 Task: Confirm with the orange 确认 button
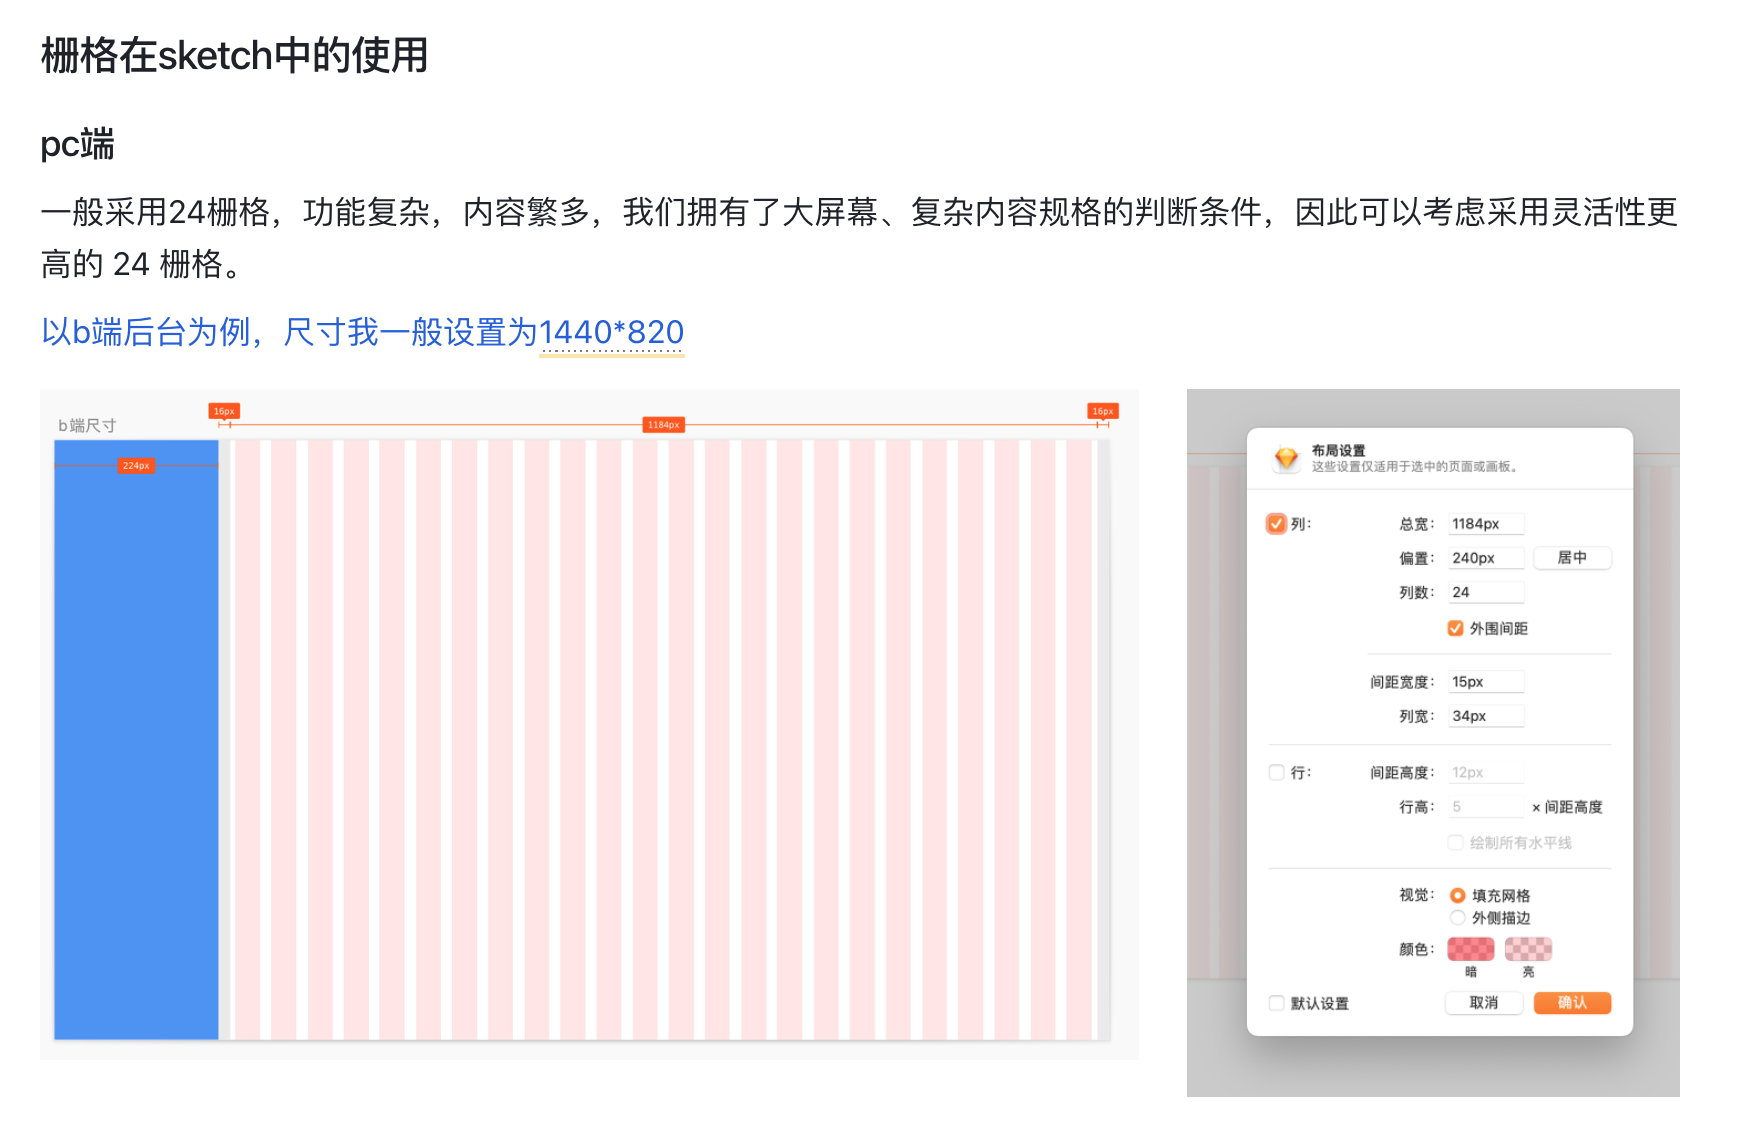1572,1003
